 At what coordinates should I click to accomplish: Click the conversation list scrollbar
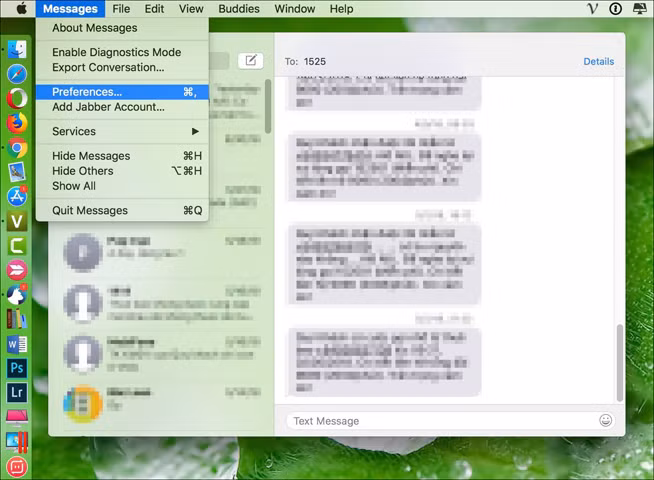point(268,107)
